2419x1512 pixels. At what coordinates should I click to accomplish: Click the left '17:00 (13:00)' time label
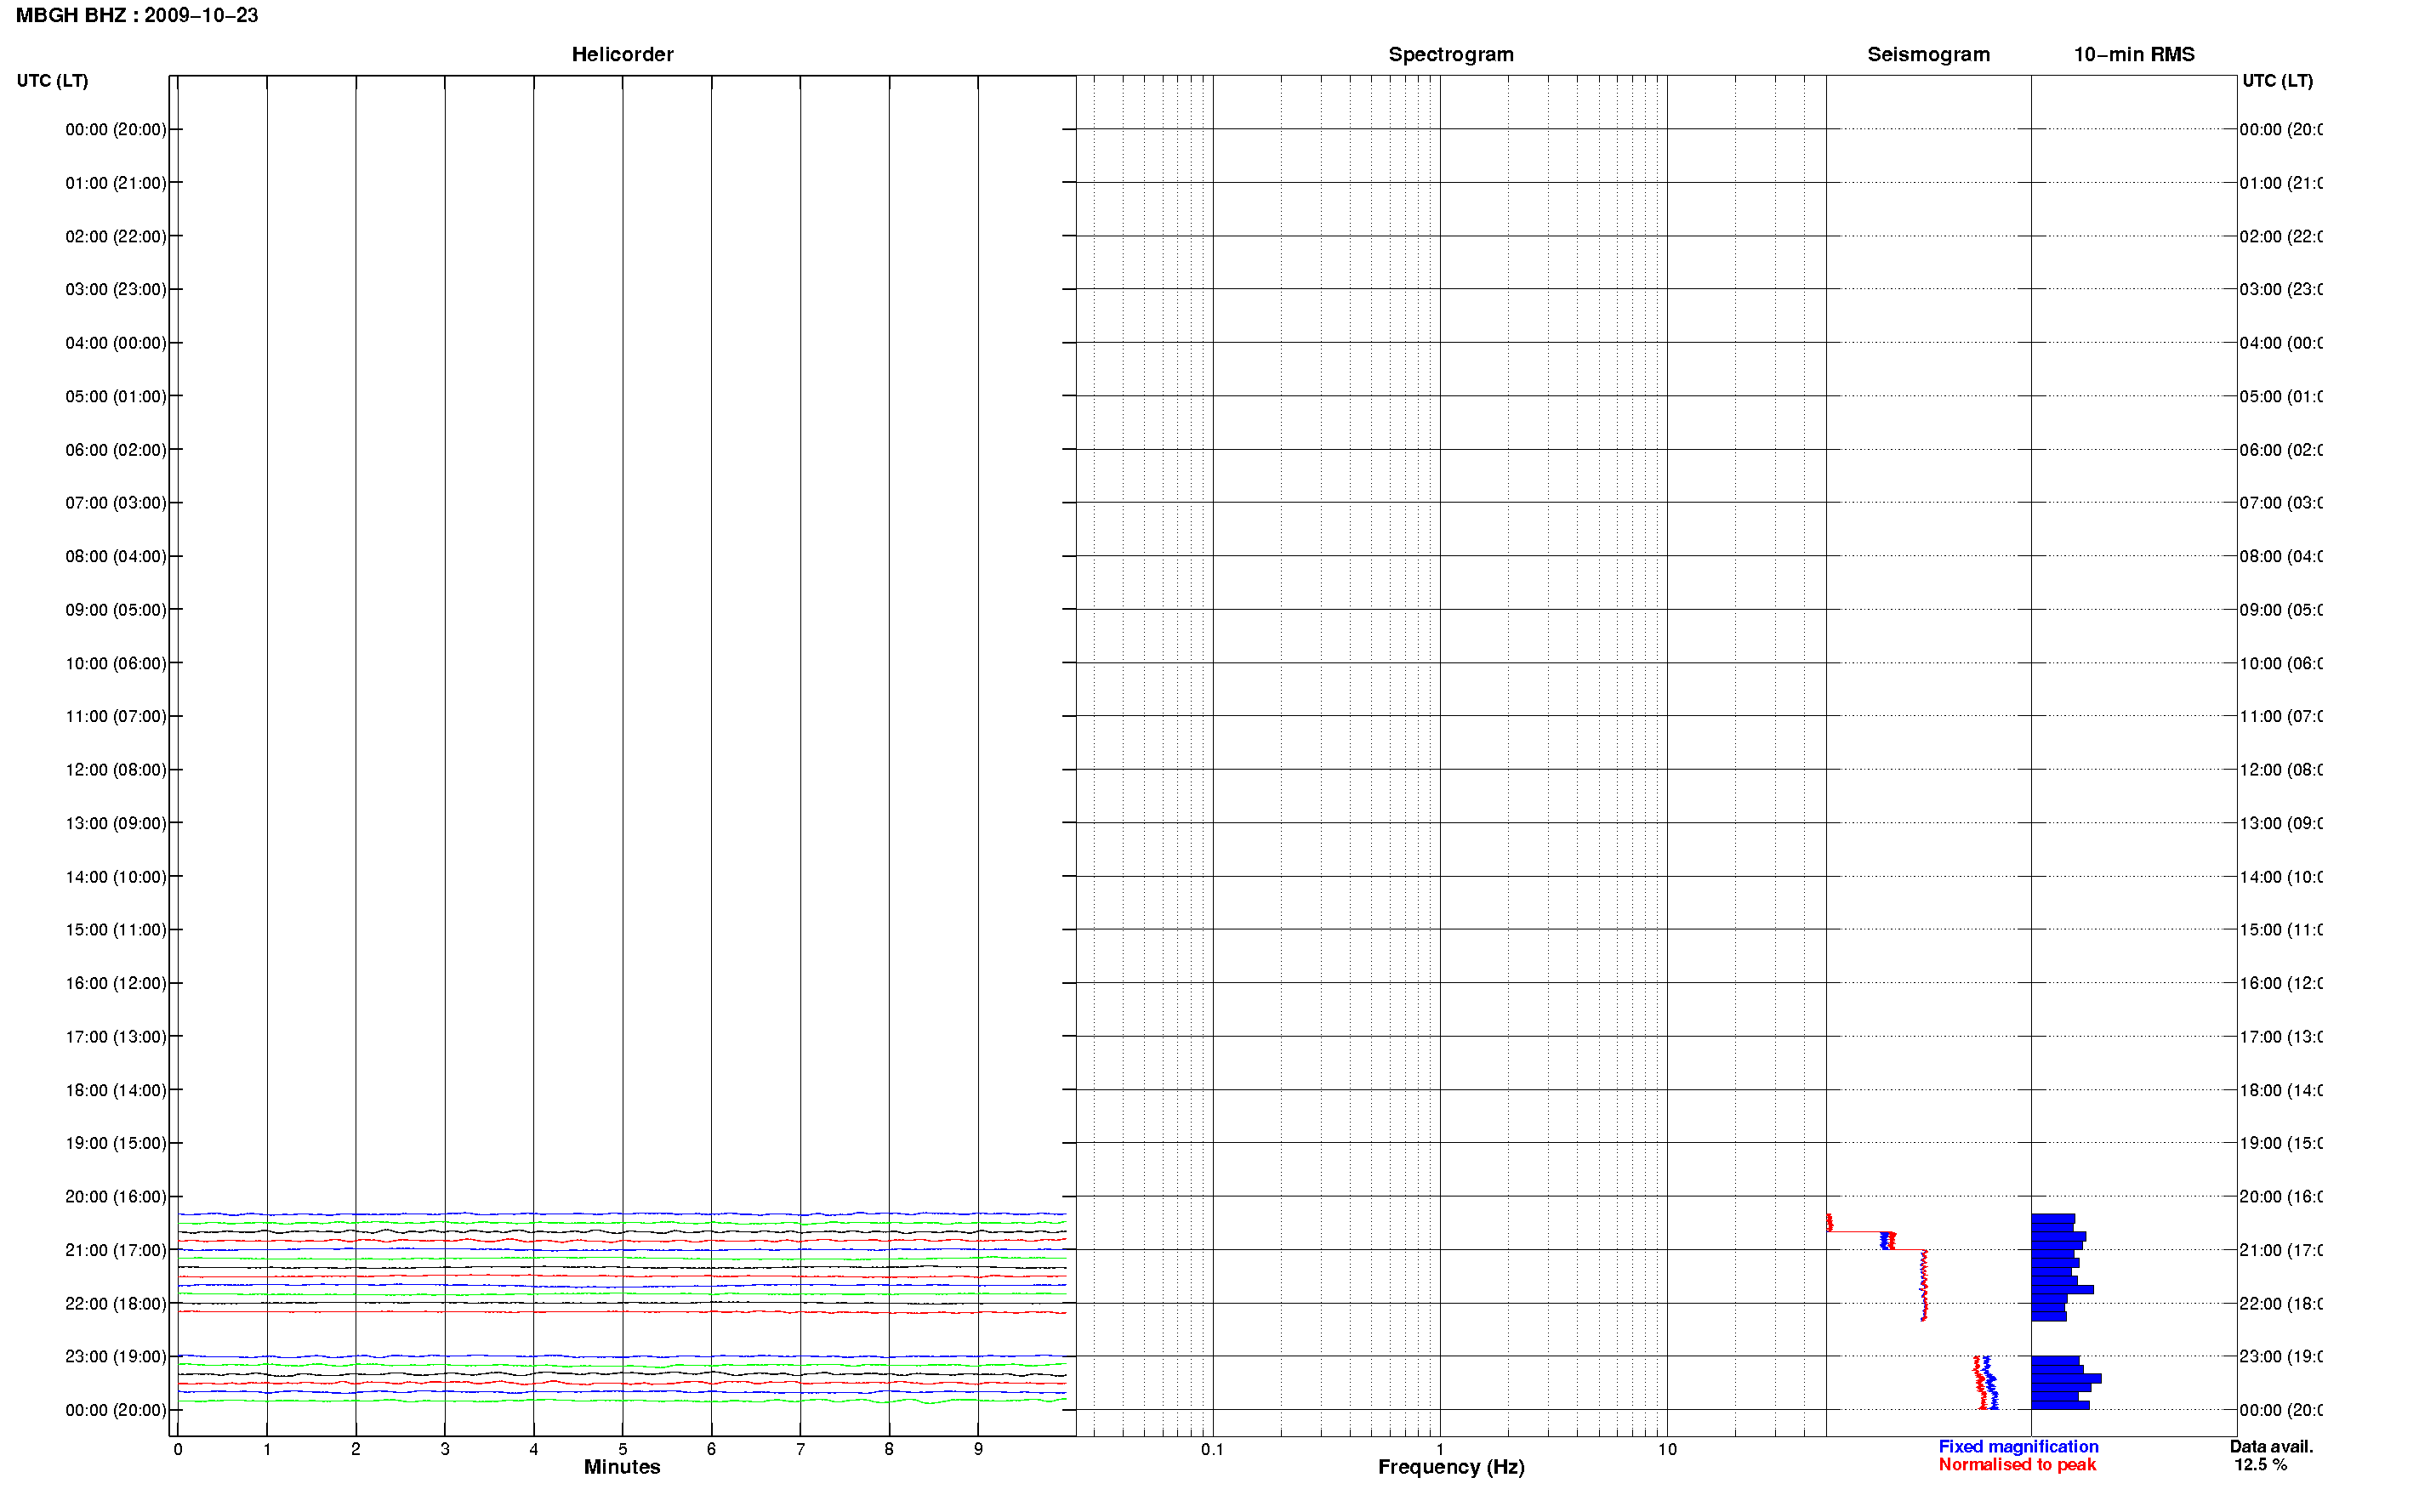pos(116,1037)
